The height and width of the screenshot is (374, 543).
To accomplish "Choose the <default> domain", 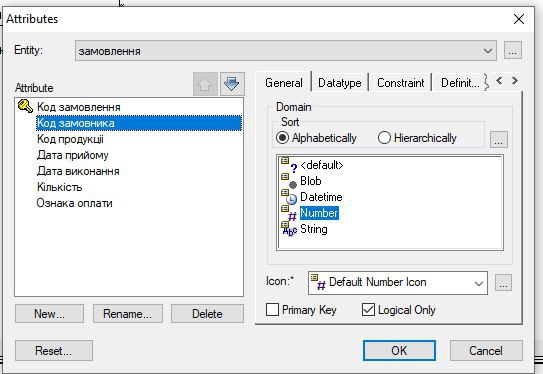I will point(322,165).
